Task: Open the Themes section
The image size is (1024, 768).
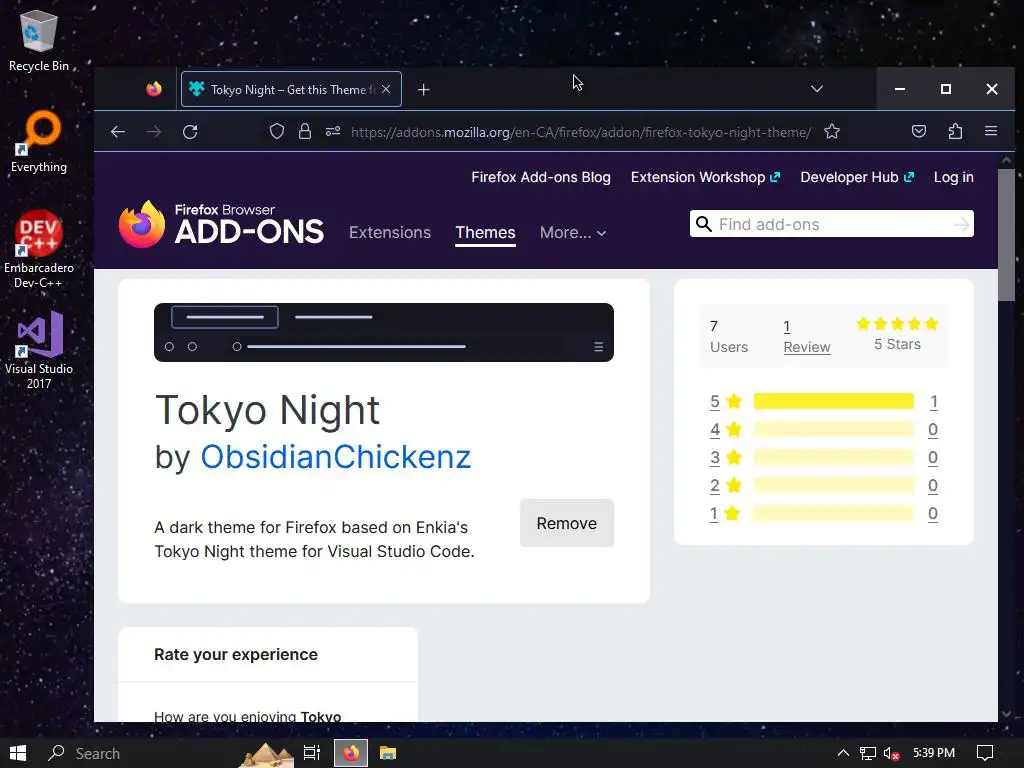Action: 485,232
